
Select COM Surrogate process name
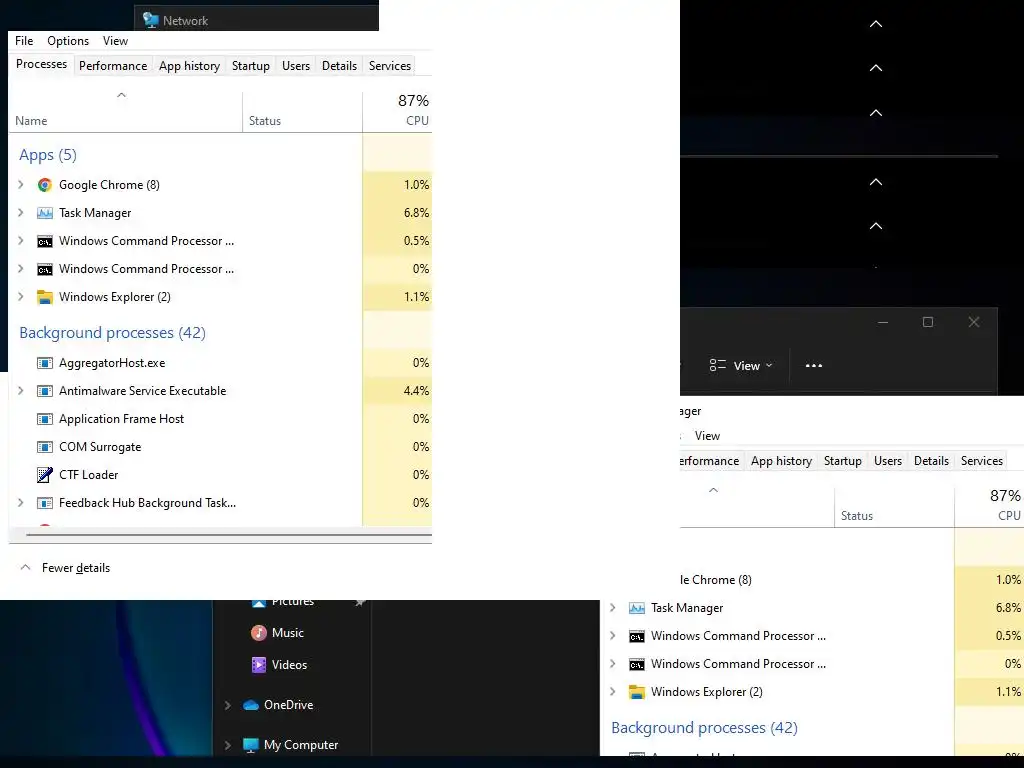(100, 447)
